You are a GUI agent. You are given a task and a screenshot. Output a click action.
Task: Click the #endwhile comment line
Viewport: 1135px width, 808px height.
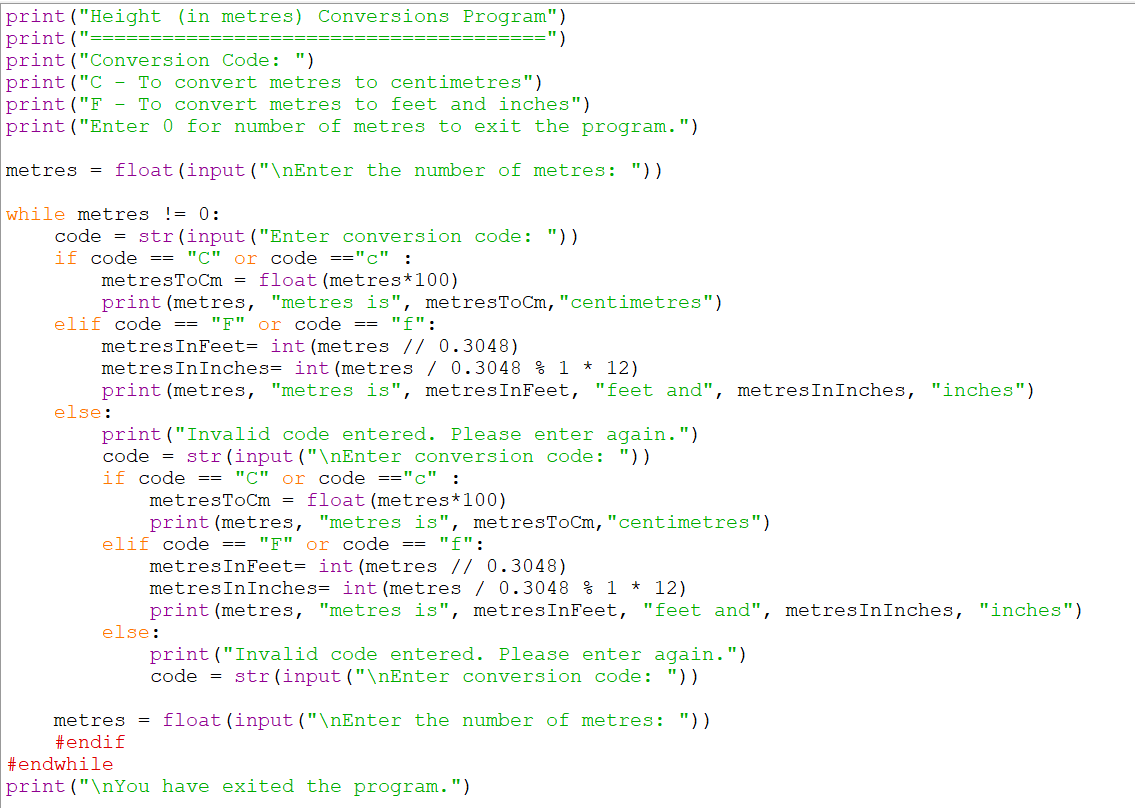(60, 765)
